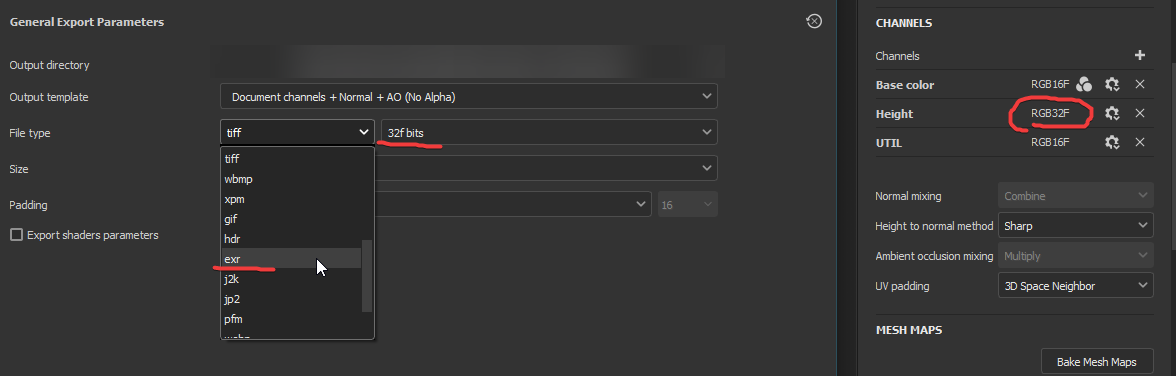Remove the UTIL channel
The image size is (1176, 376).
tap(1140, 142)
